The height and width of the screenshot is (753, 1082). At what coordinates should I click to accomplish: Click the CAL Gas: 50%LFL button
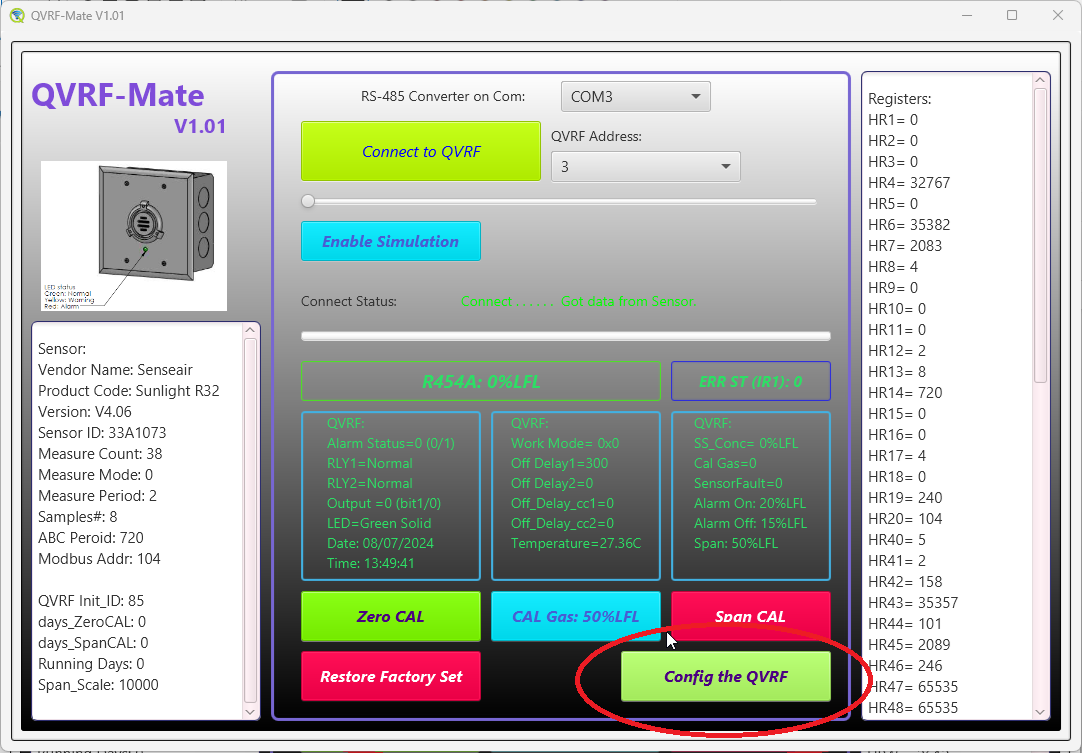click(x=576, y=616)
